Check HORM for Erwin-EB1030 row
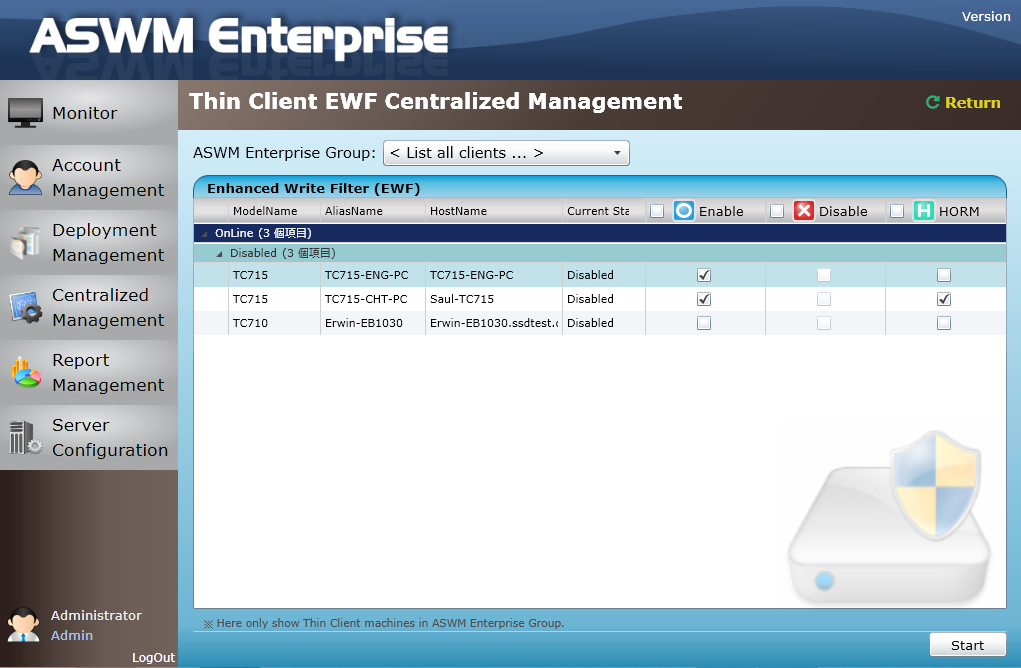The height and width of the screenshot is (668, 1021). [x=944, y=323]
